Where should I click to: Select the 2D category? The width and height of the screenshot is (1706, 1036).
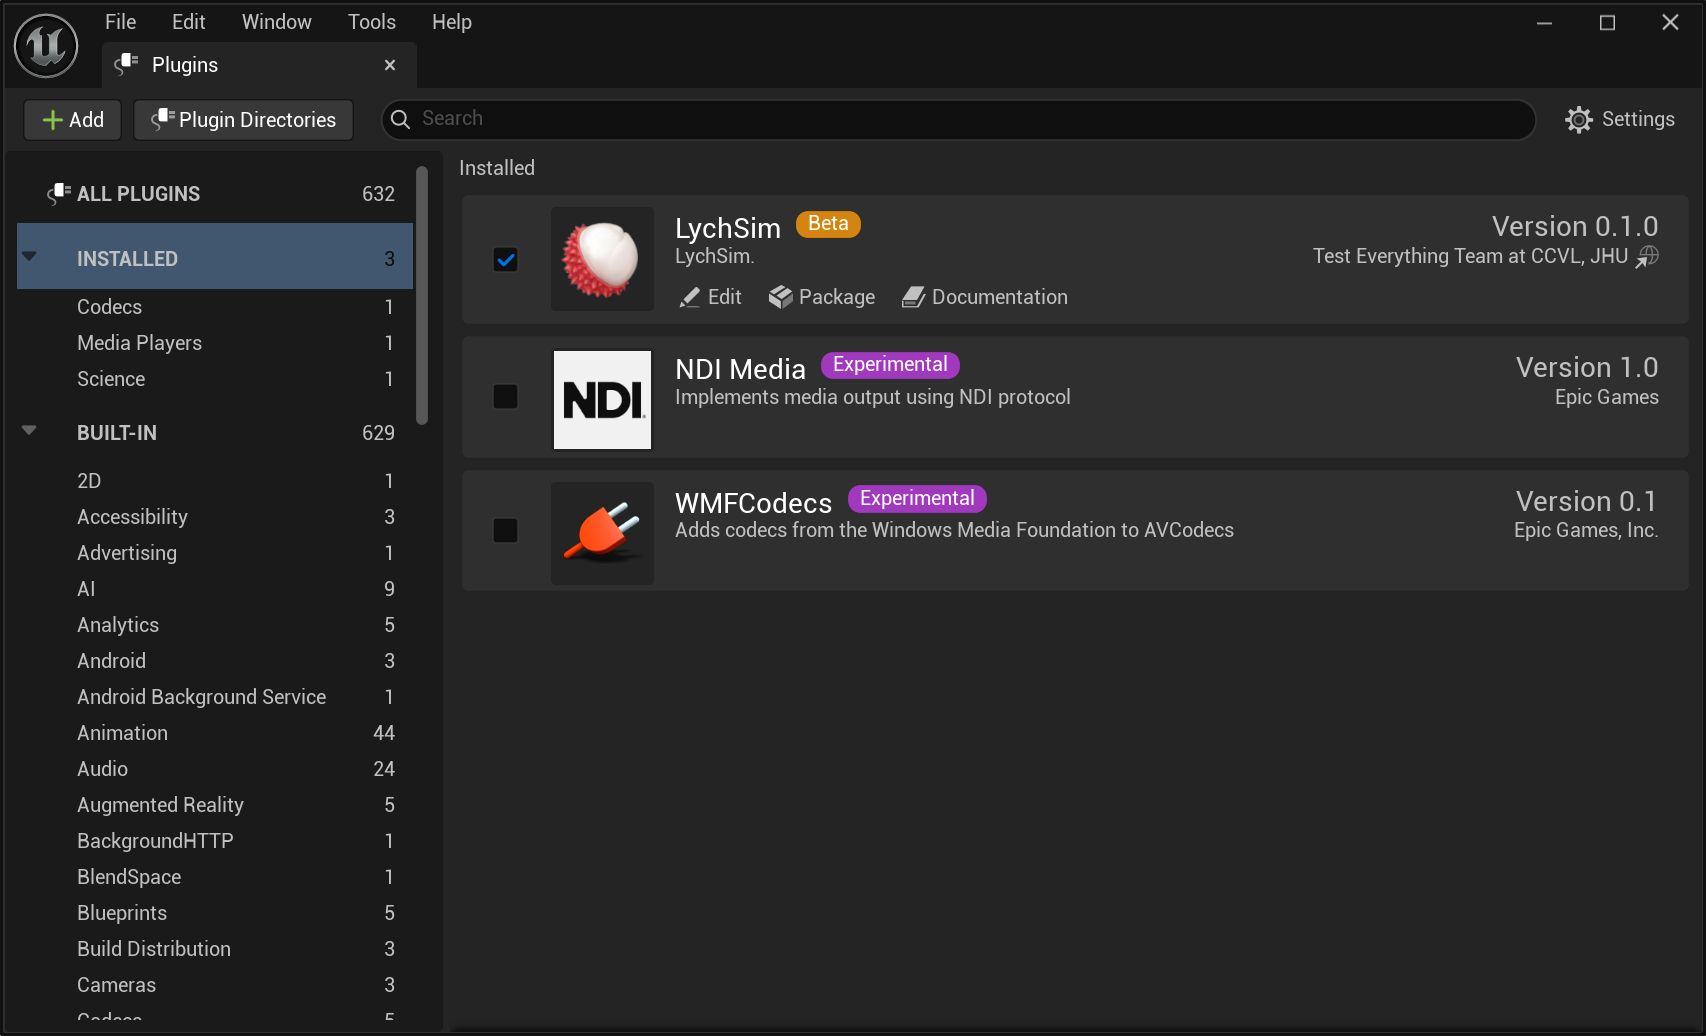[215, 481]
